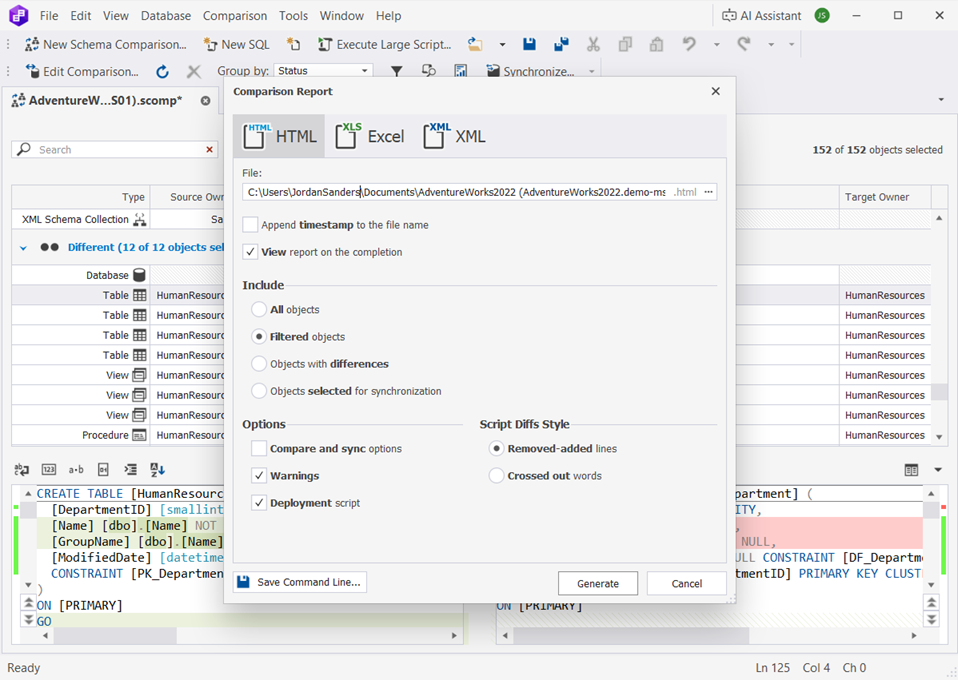Choose the Excel report format
Image resolution: width=958 pixels, height=680 pixels.
(x=370, y=136)
